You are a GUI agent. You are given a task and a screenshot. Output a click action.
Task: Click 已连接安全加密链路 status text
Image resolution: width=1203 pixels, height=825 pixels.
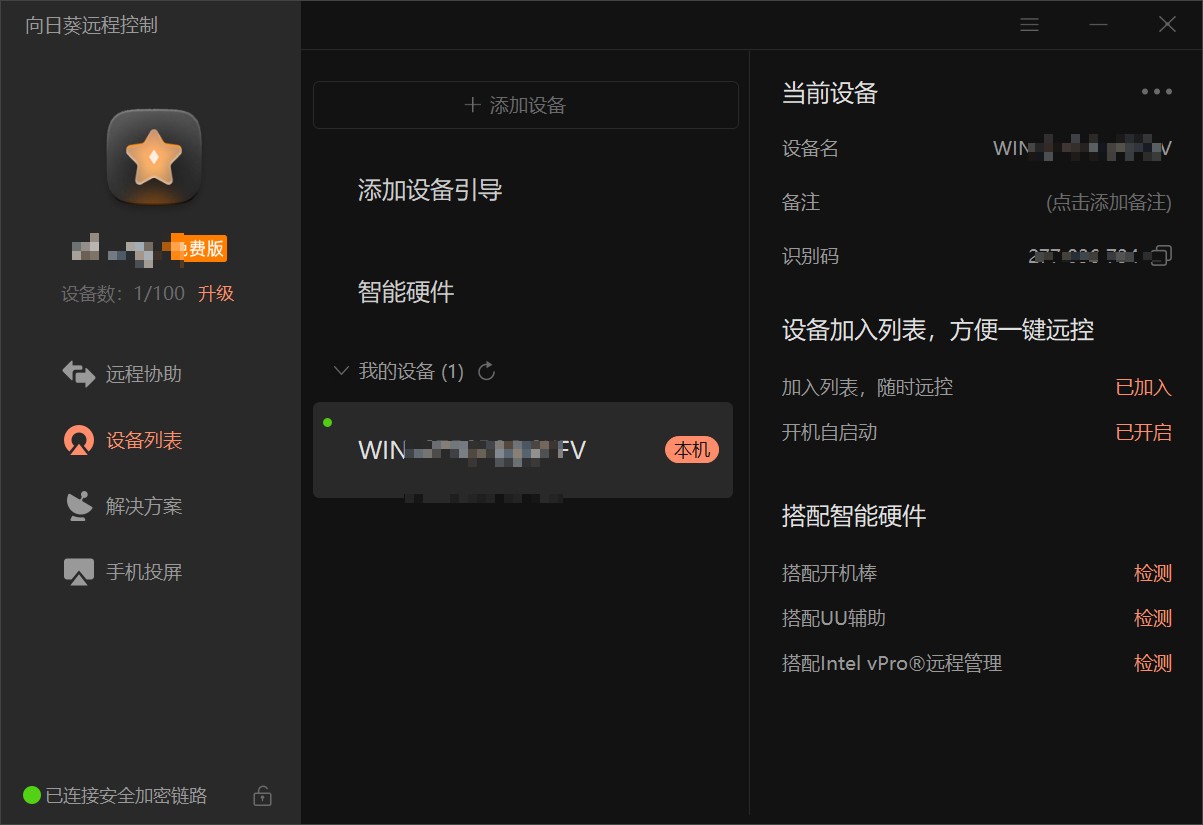[x=127, y=796]
